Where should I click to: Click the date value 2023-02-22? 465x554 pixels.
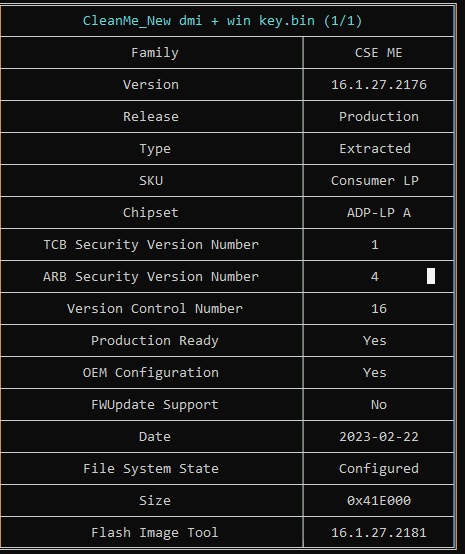[379, 437]
